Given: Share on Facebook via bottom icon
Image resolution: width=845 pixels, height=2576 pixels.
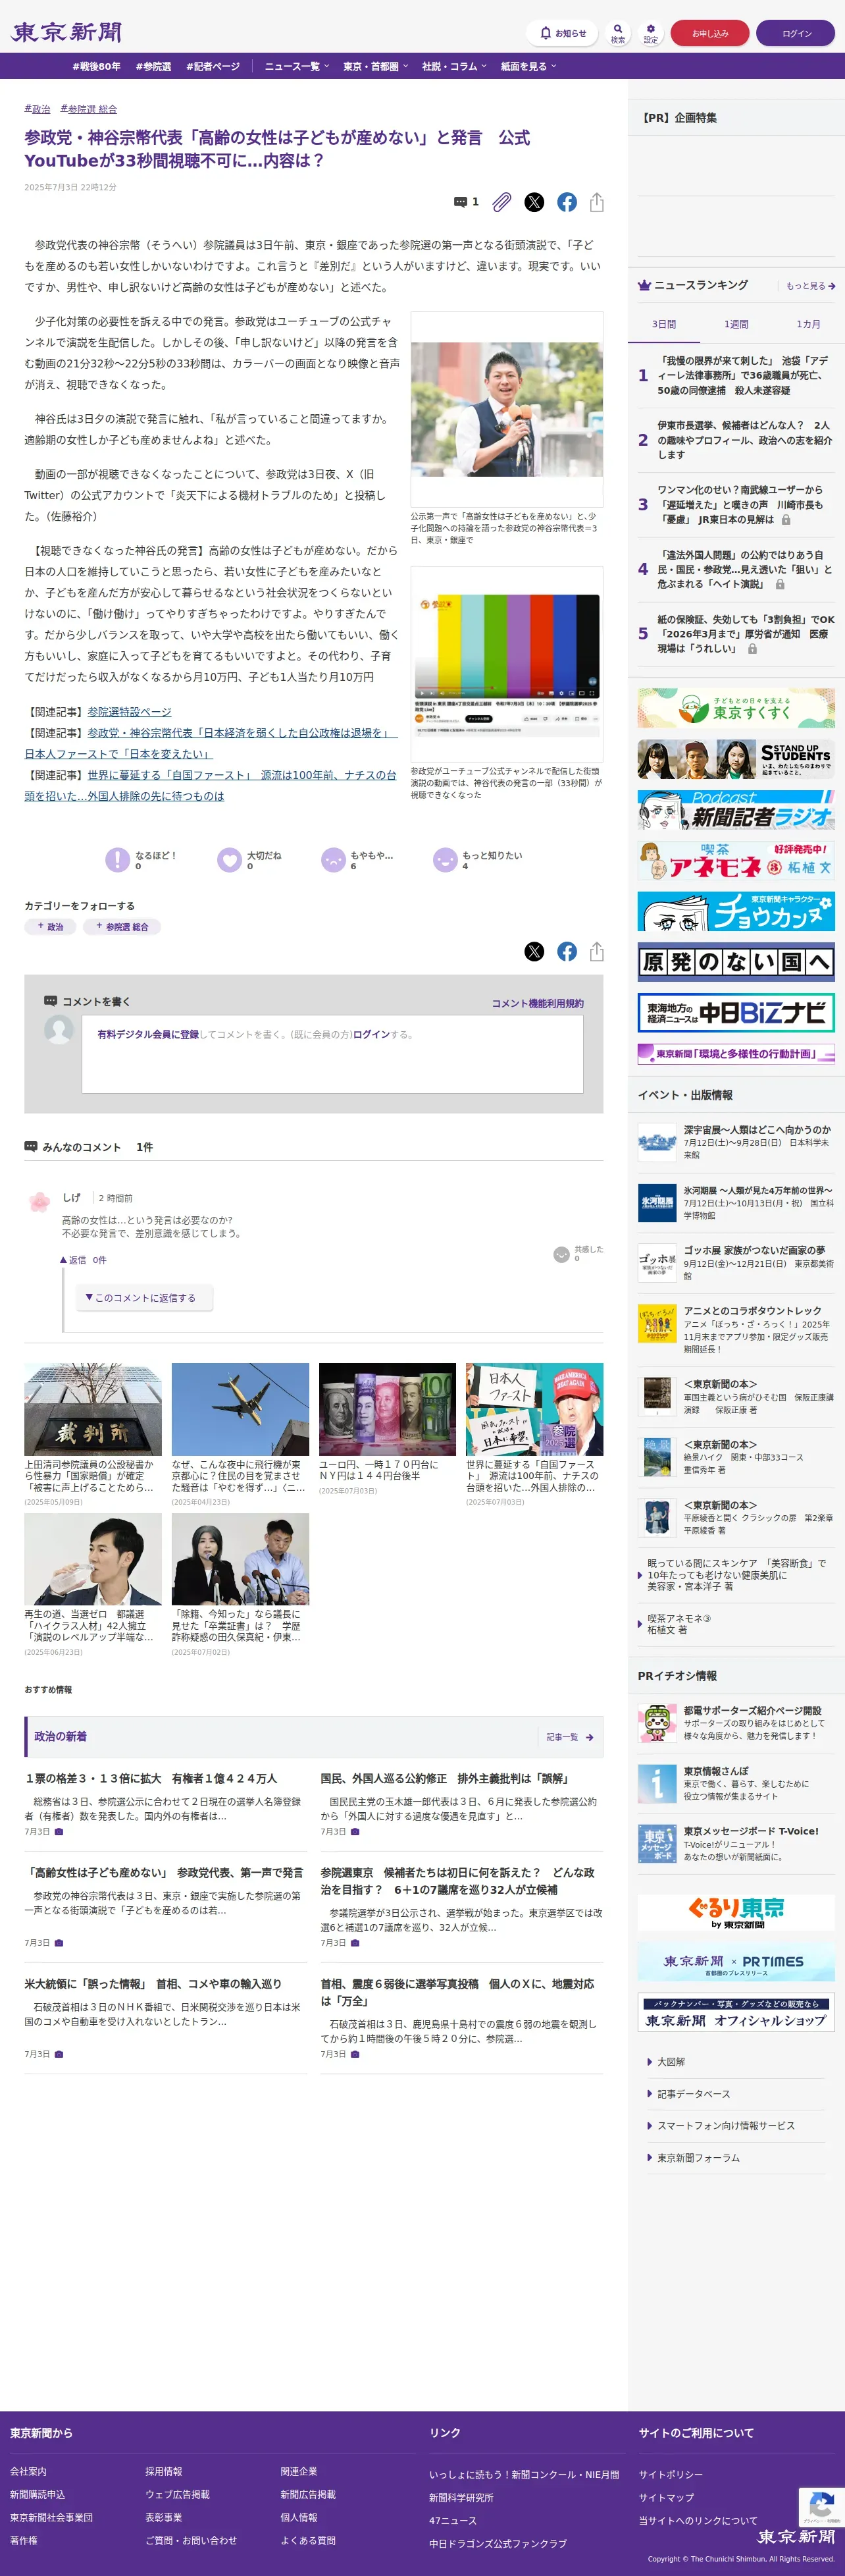Looking at the screenshot, I should pyautogui.click(x=567, y=951).
